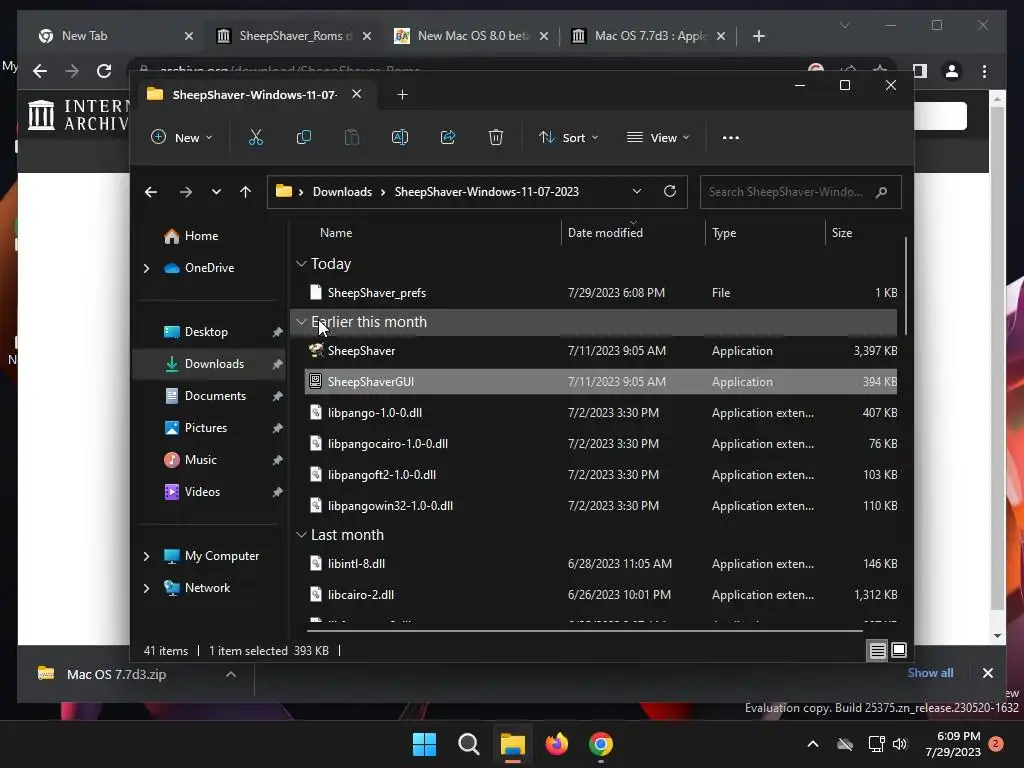Add a new File Explorer tab
1024x768 pixels.
coord(402,95)
